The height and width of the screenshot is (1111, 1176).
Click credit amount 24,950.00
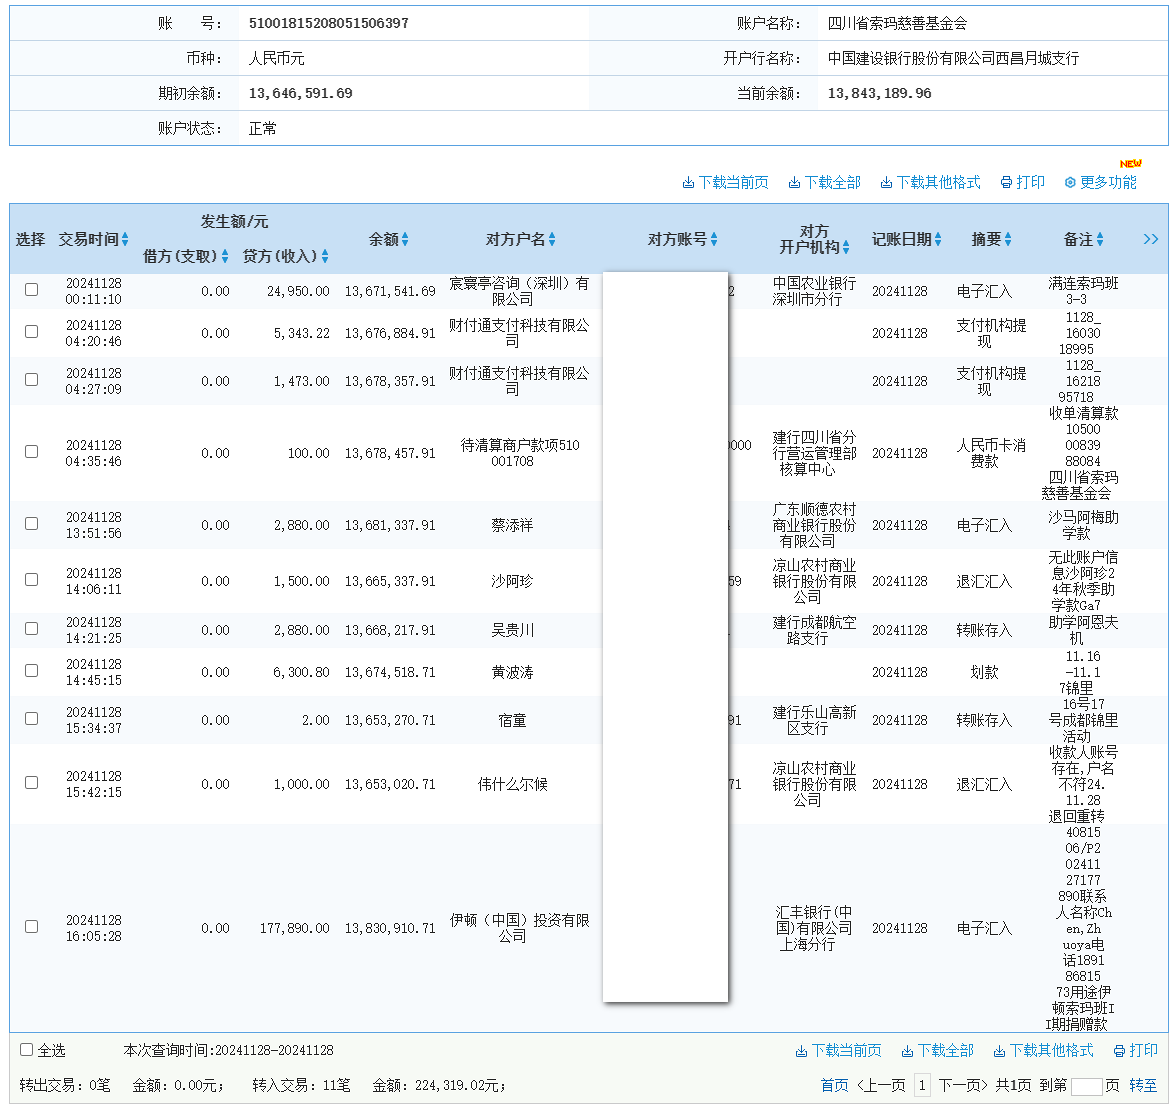pos(298,291)
